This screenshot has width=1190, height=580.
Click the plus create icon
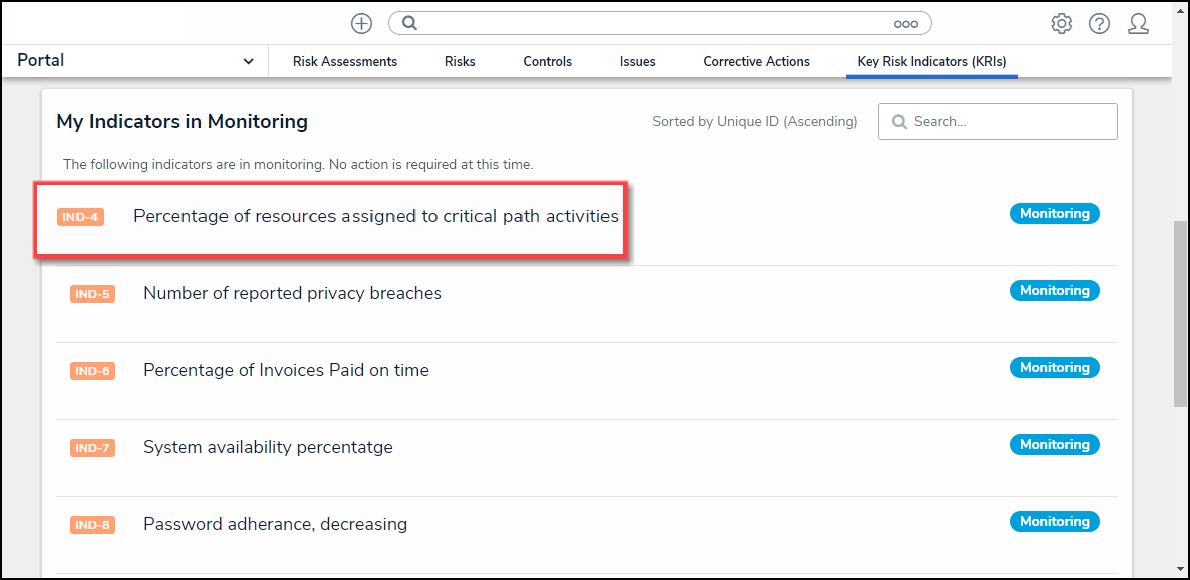[x=361, y=23]
